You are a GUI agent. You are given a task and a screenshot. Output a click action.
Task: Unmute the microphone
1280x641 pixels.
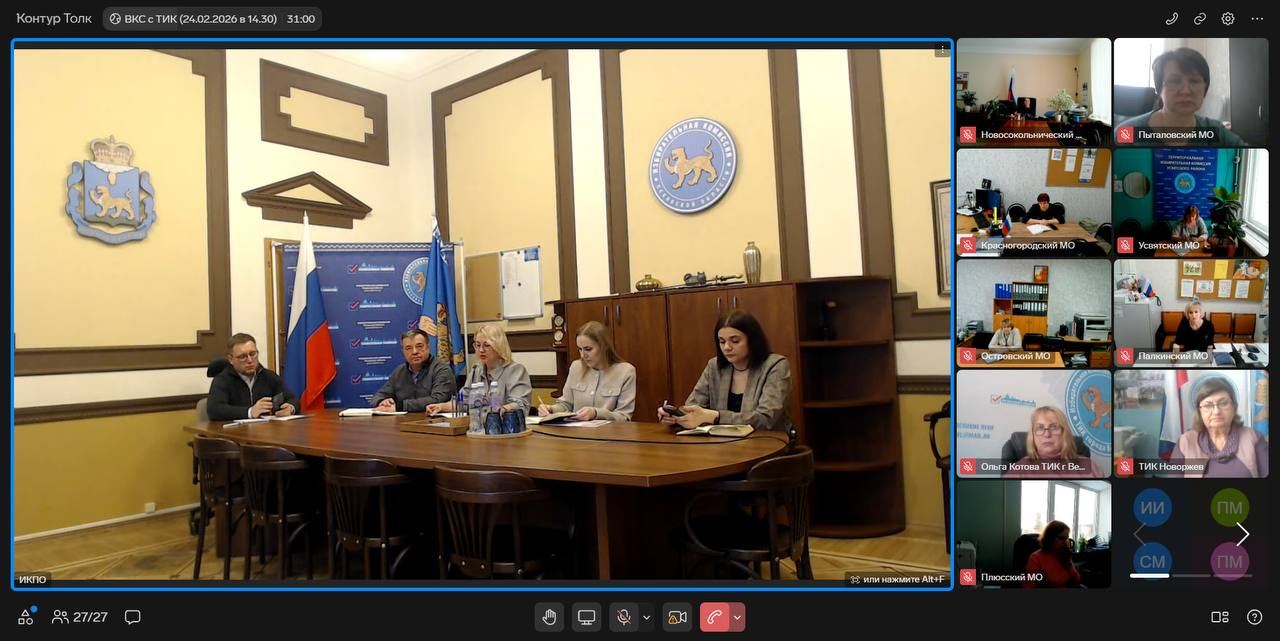(x=624, y=617)
